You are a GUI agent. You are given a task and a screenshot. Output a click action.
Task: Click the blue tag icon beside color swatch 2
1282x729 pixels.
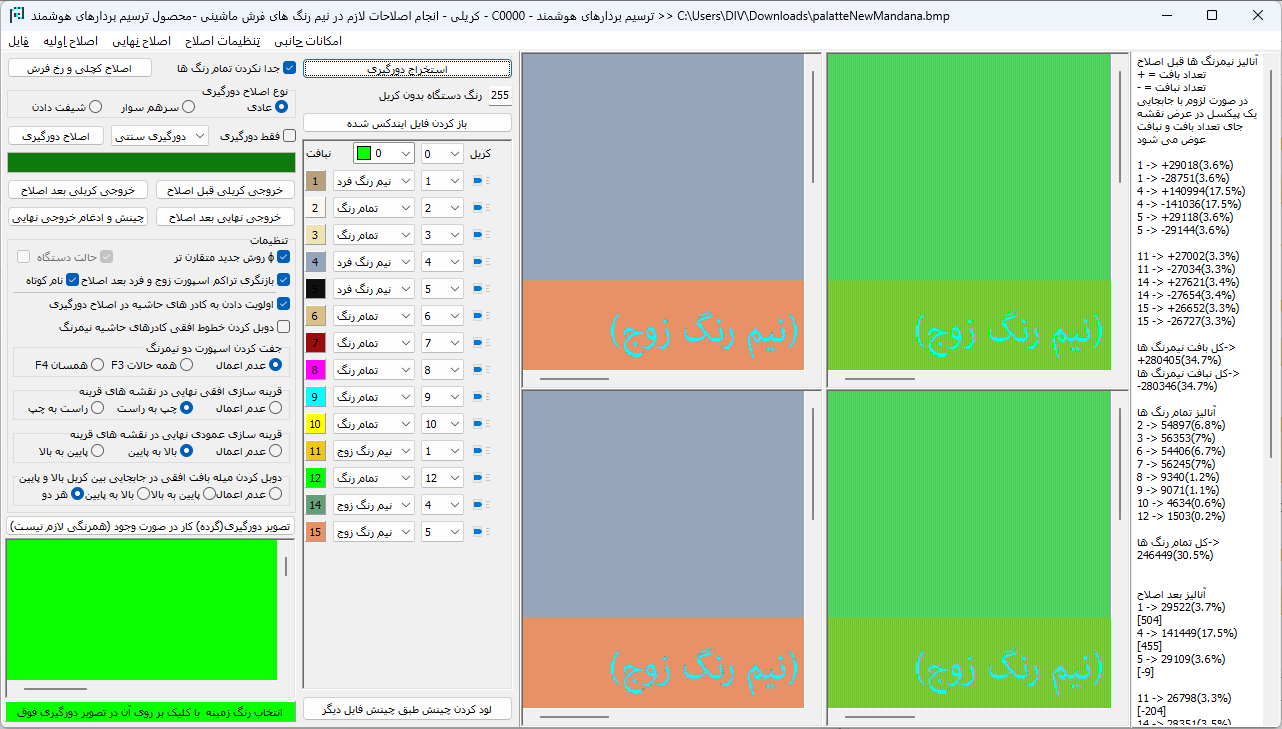click(477, 208)
